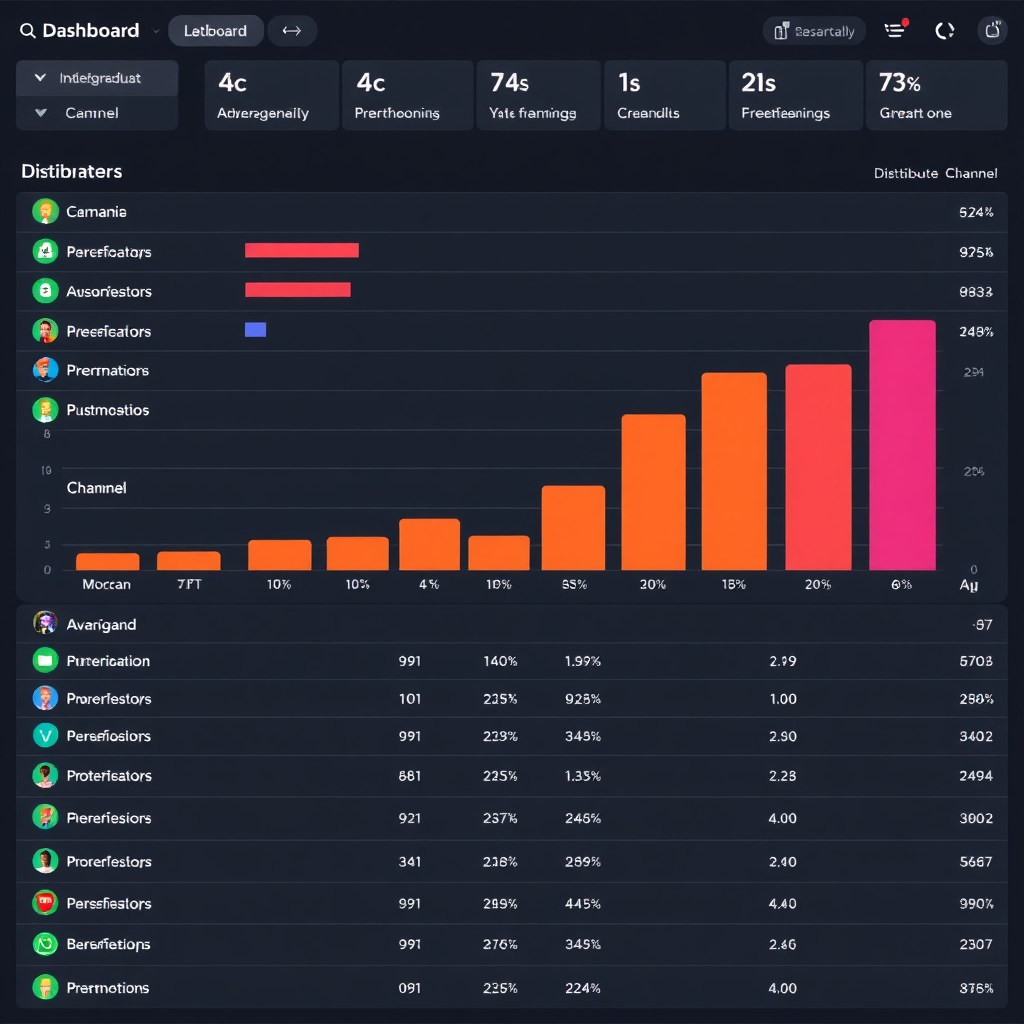The width and height of the screenshot is (1024, 1024).
Task: Click the tall pink bar in chart
Action: click(902, 445)
